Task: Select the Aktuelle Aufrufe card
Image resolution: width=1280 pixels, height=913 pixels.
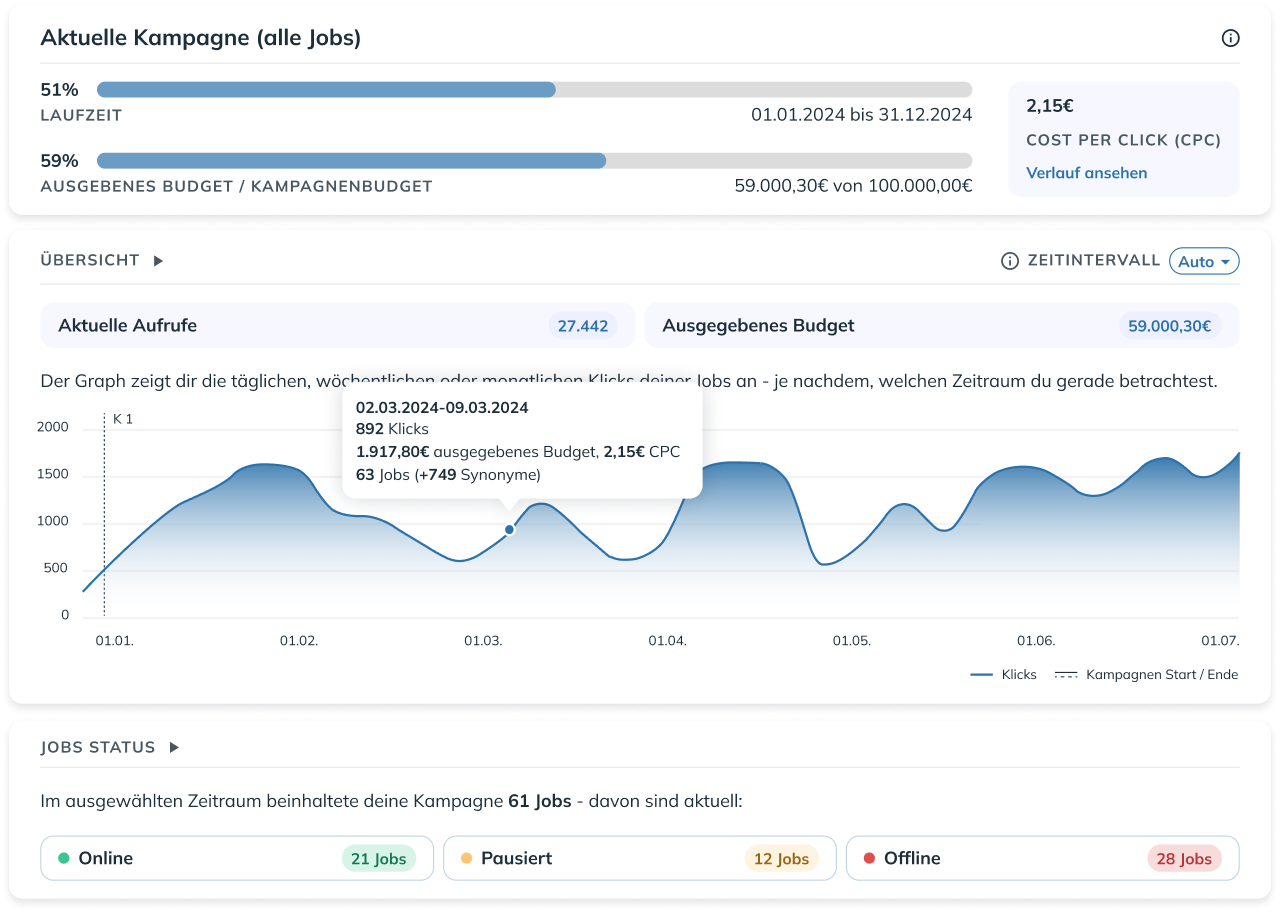Action: point(337,325)
